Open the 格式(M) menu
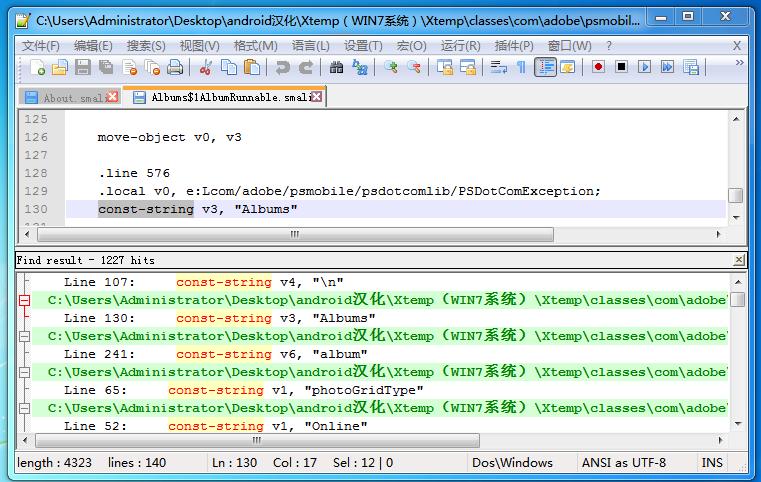This screenshot has height=482, width=761. [255, 46]
